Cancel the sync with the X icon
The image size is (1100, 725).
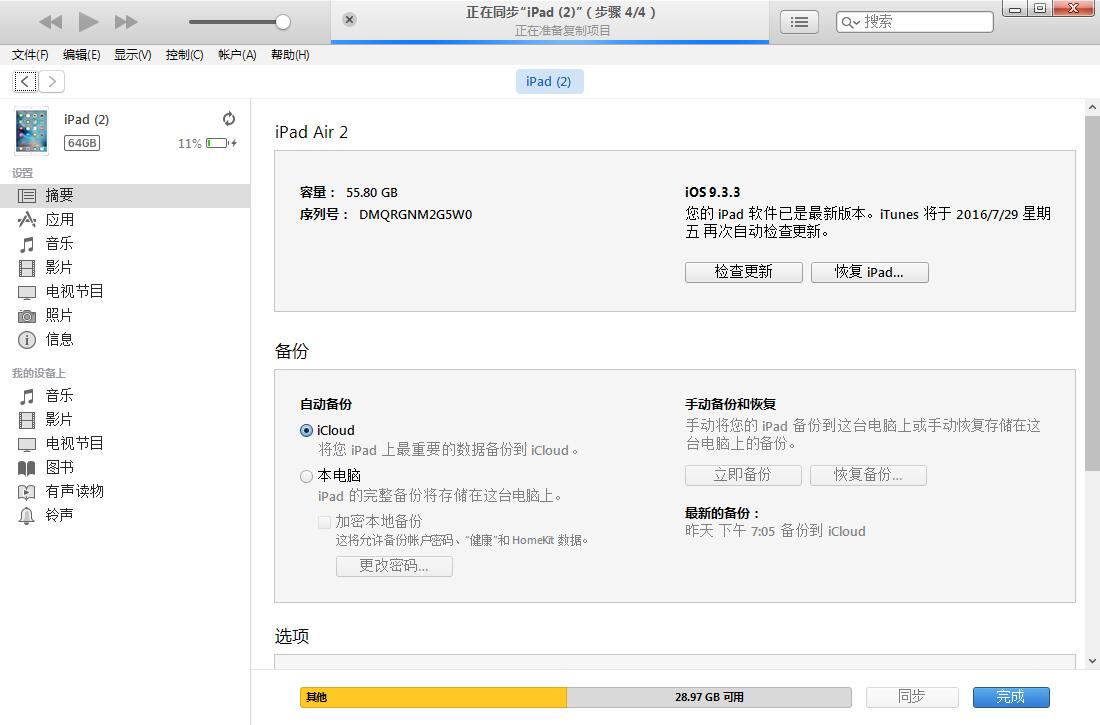(x=349, y=20)
